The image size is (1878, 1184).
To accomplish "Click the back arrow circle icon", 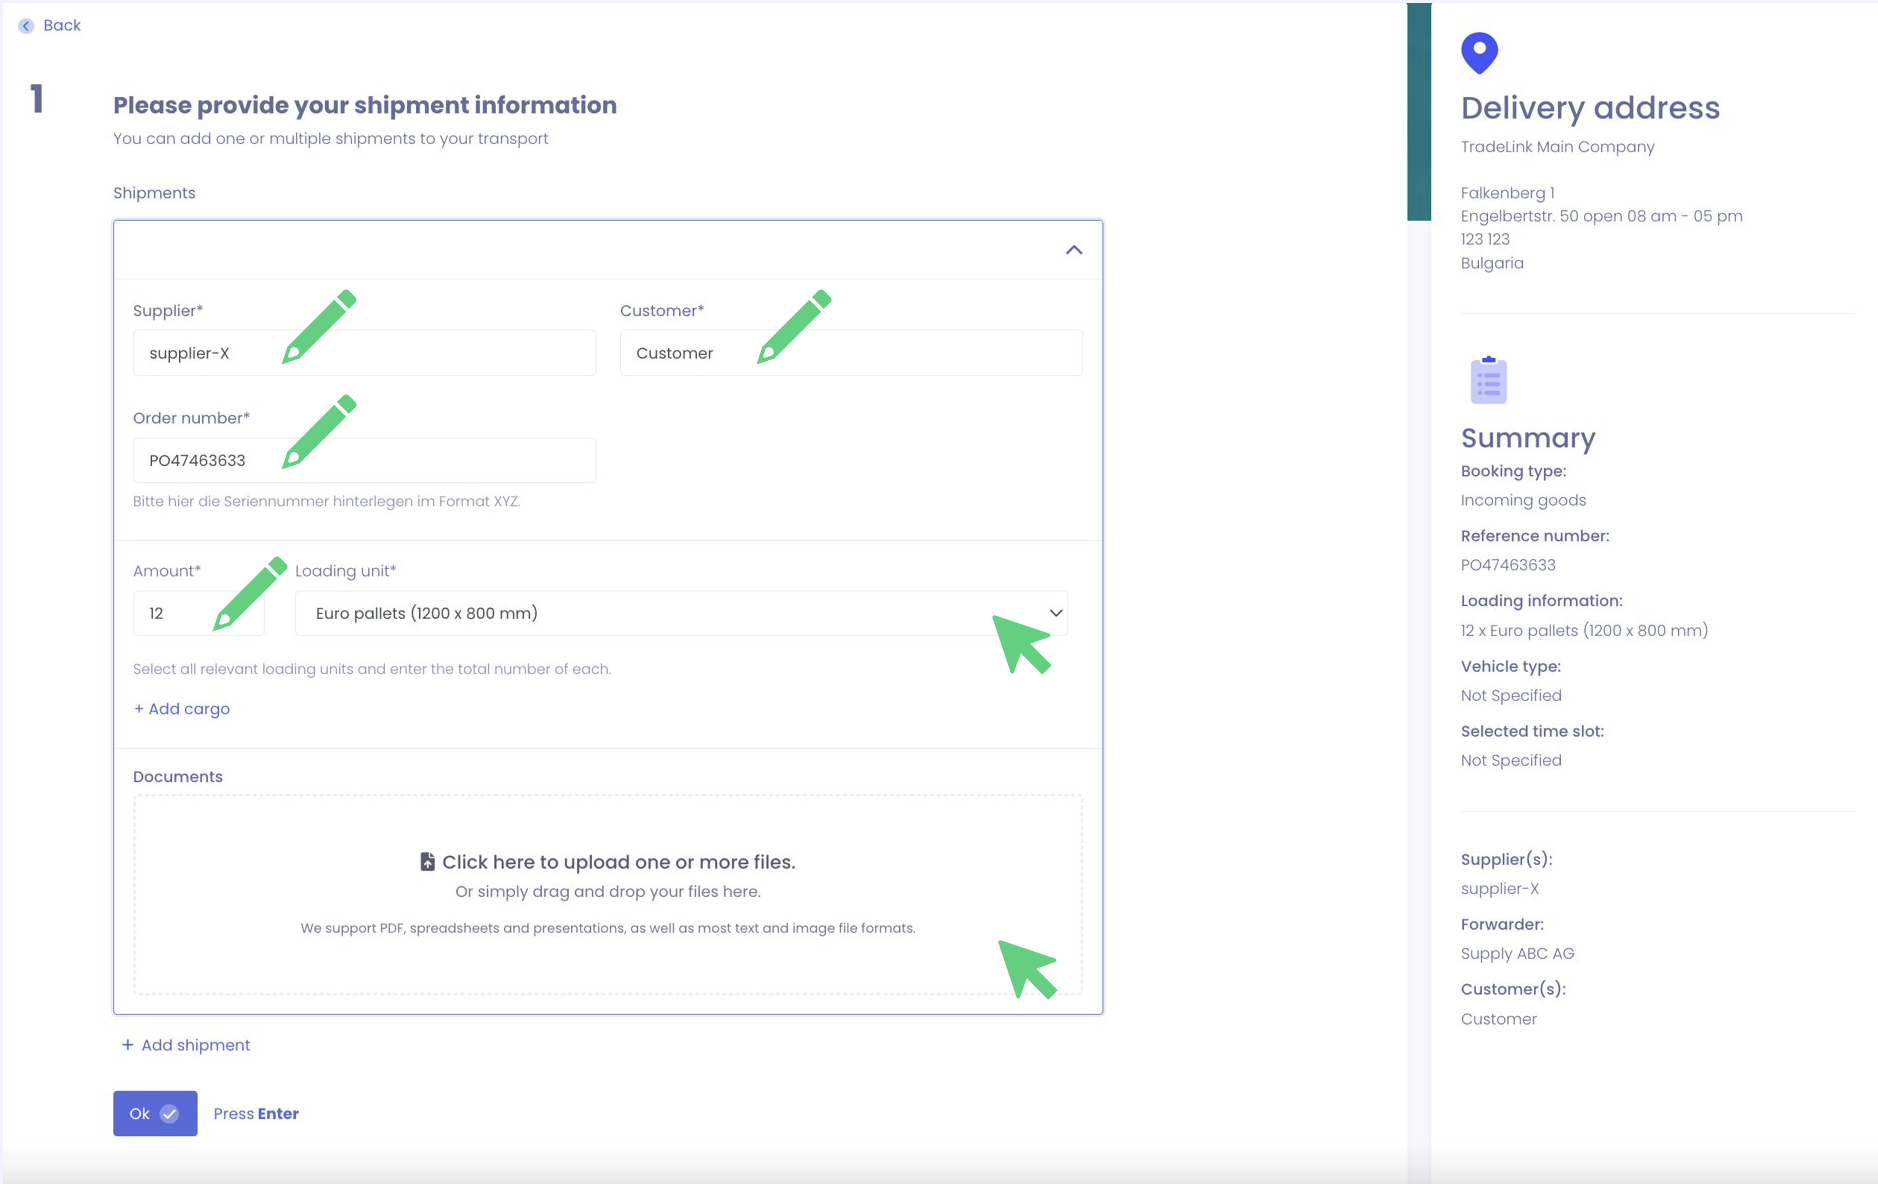I will (x=26, y=26).
